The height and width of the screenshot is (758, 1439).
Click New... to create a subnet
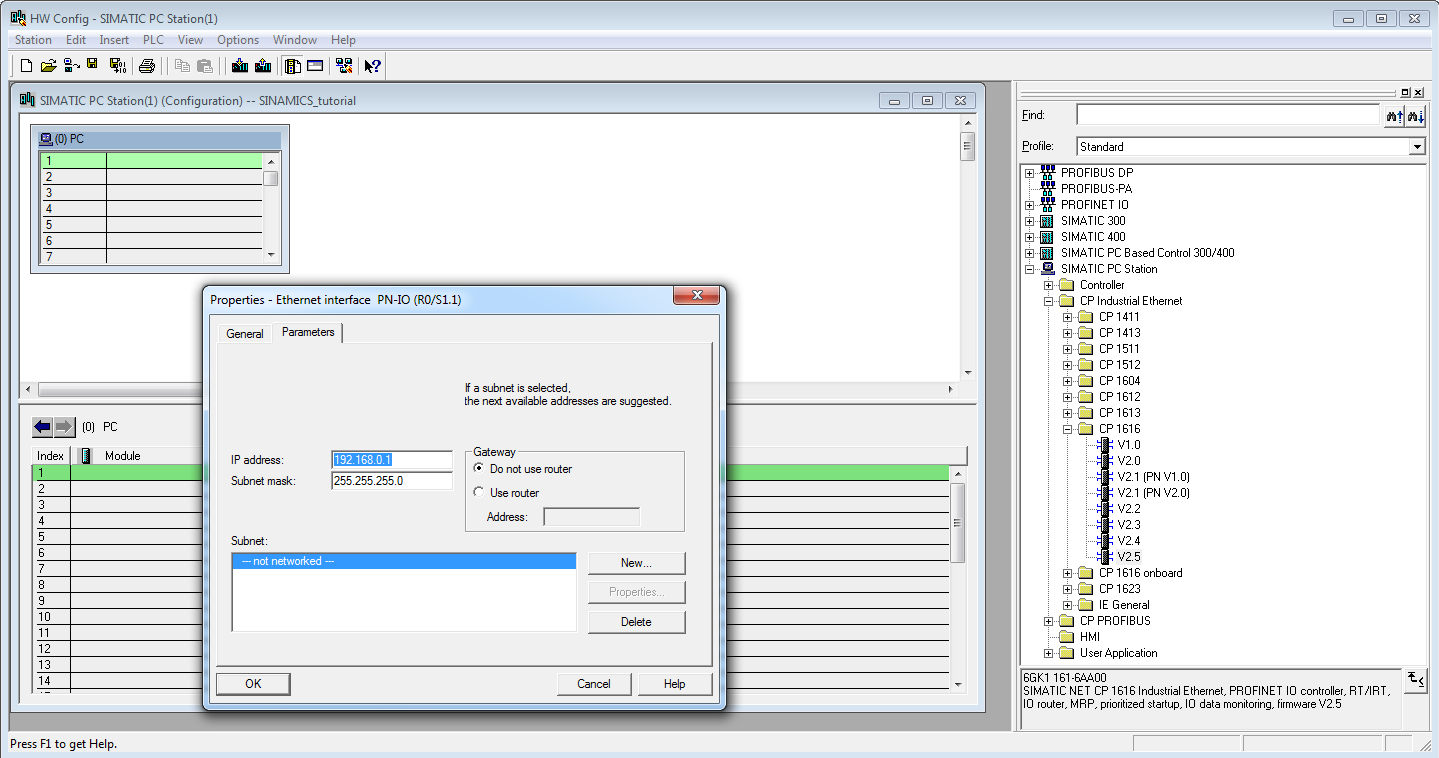coord(636,563)
